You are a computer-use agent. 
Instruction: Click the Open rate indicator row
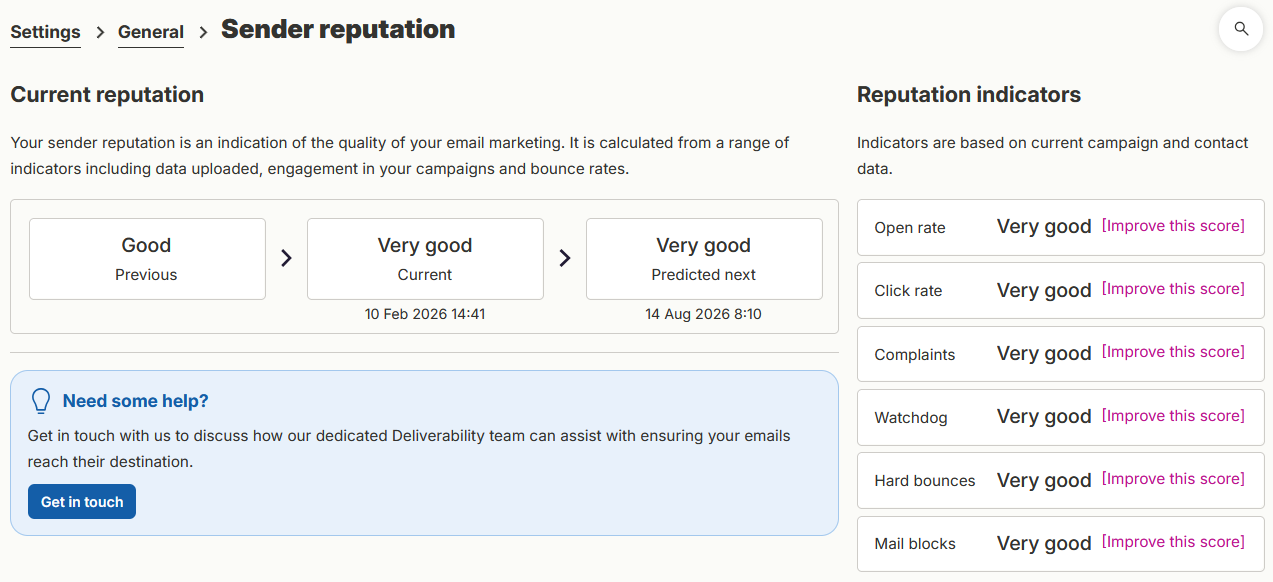click(x=1061, y=227)
